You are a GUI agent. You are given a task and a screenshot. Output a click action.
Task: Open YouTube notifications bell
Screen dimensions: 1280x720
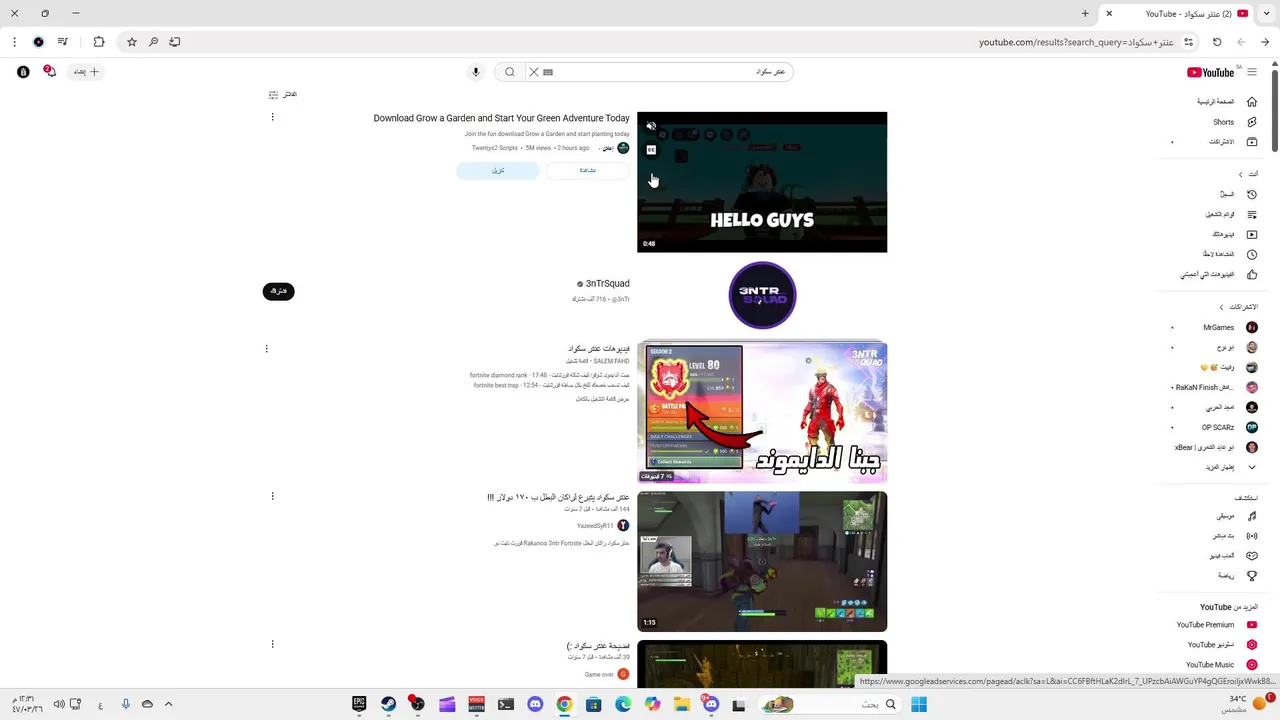[x=50, y=72]
